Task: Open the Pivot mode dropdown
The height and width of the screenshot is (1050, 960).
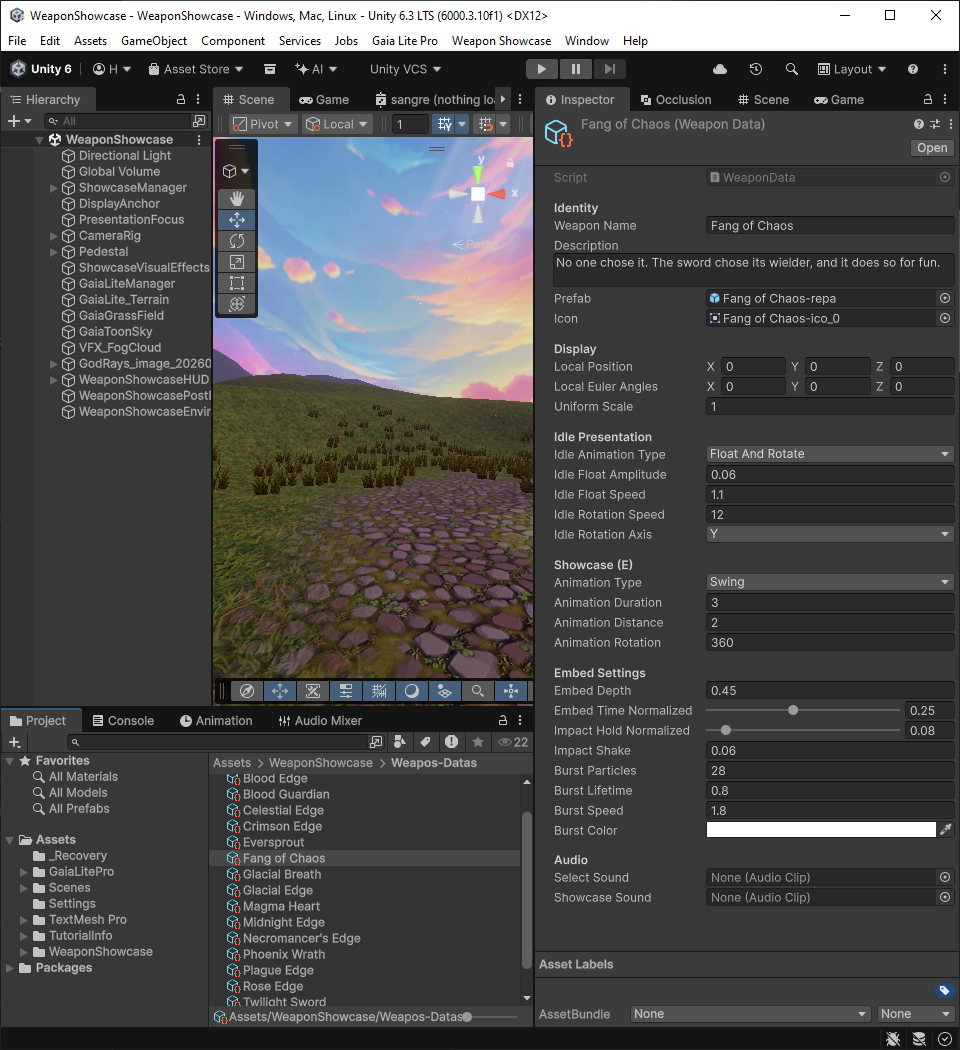Action: pyautogui.click(x=262, y=124)
